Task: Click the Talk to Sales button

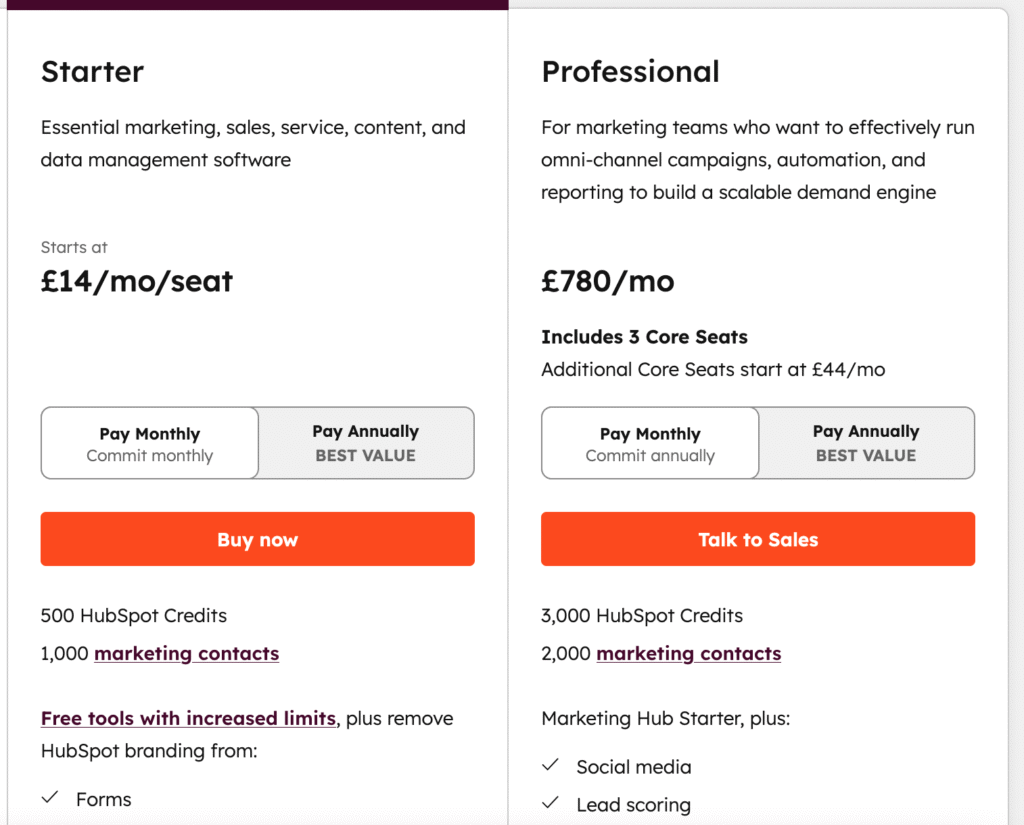Action: tap(758, 539)
